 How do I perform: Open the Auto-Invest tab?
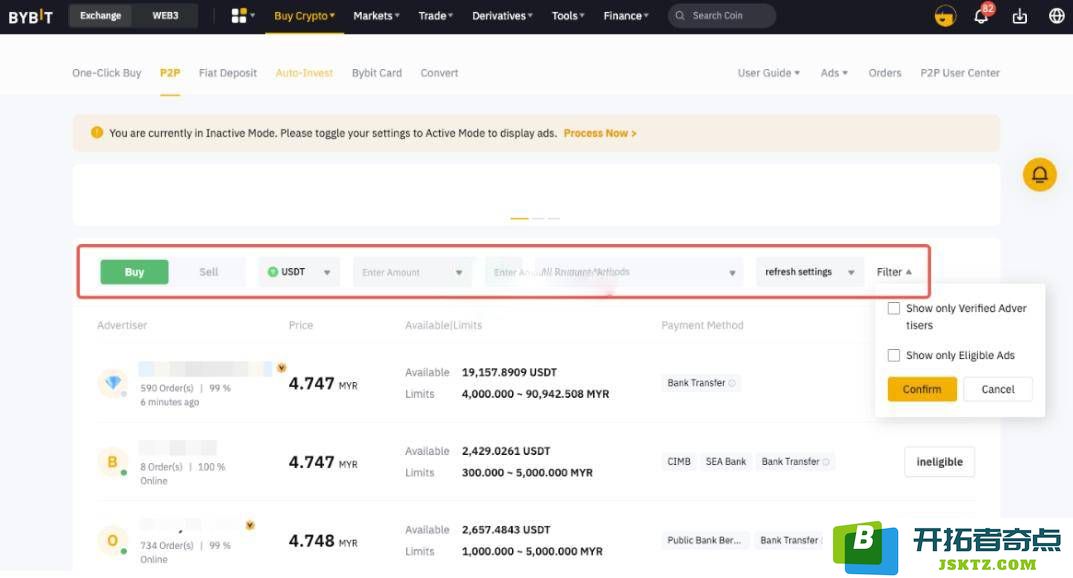pos(304,73)
